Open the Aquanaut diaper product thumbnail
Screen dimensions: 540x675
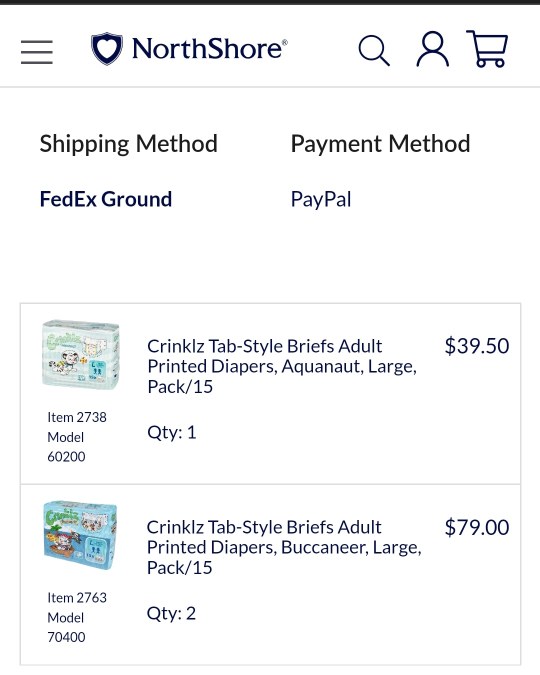click(x=81, y=355)
